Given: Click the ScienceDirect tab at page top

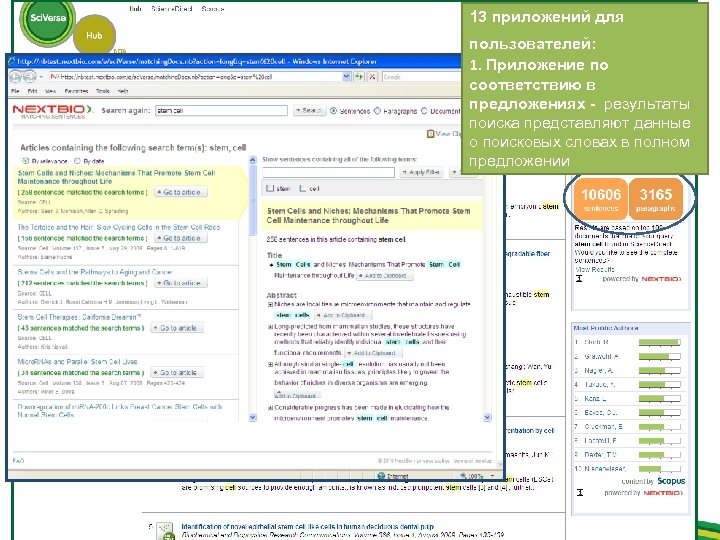Looking at the screenshot, I should point(171,9).
